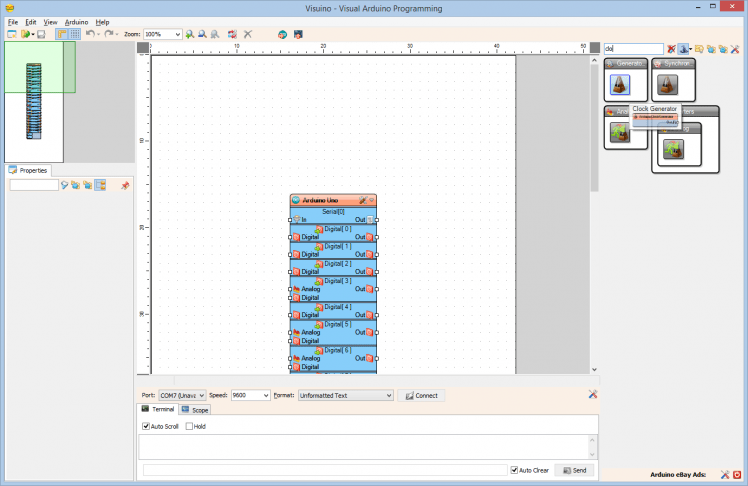Screen dimensions: 748x486
Task: Click the Connect button
Action: tap(421, 396)
